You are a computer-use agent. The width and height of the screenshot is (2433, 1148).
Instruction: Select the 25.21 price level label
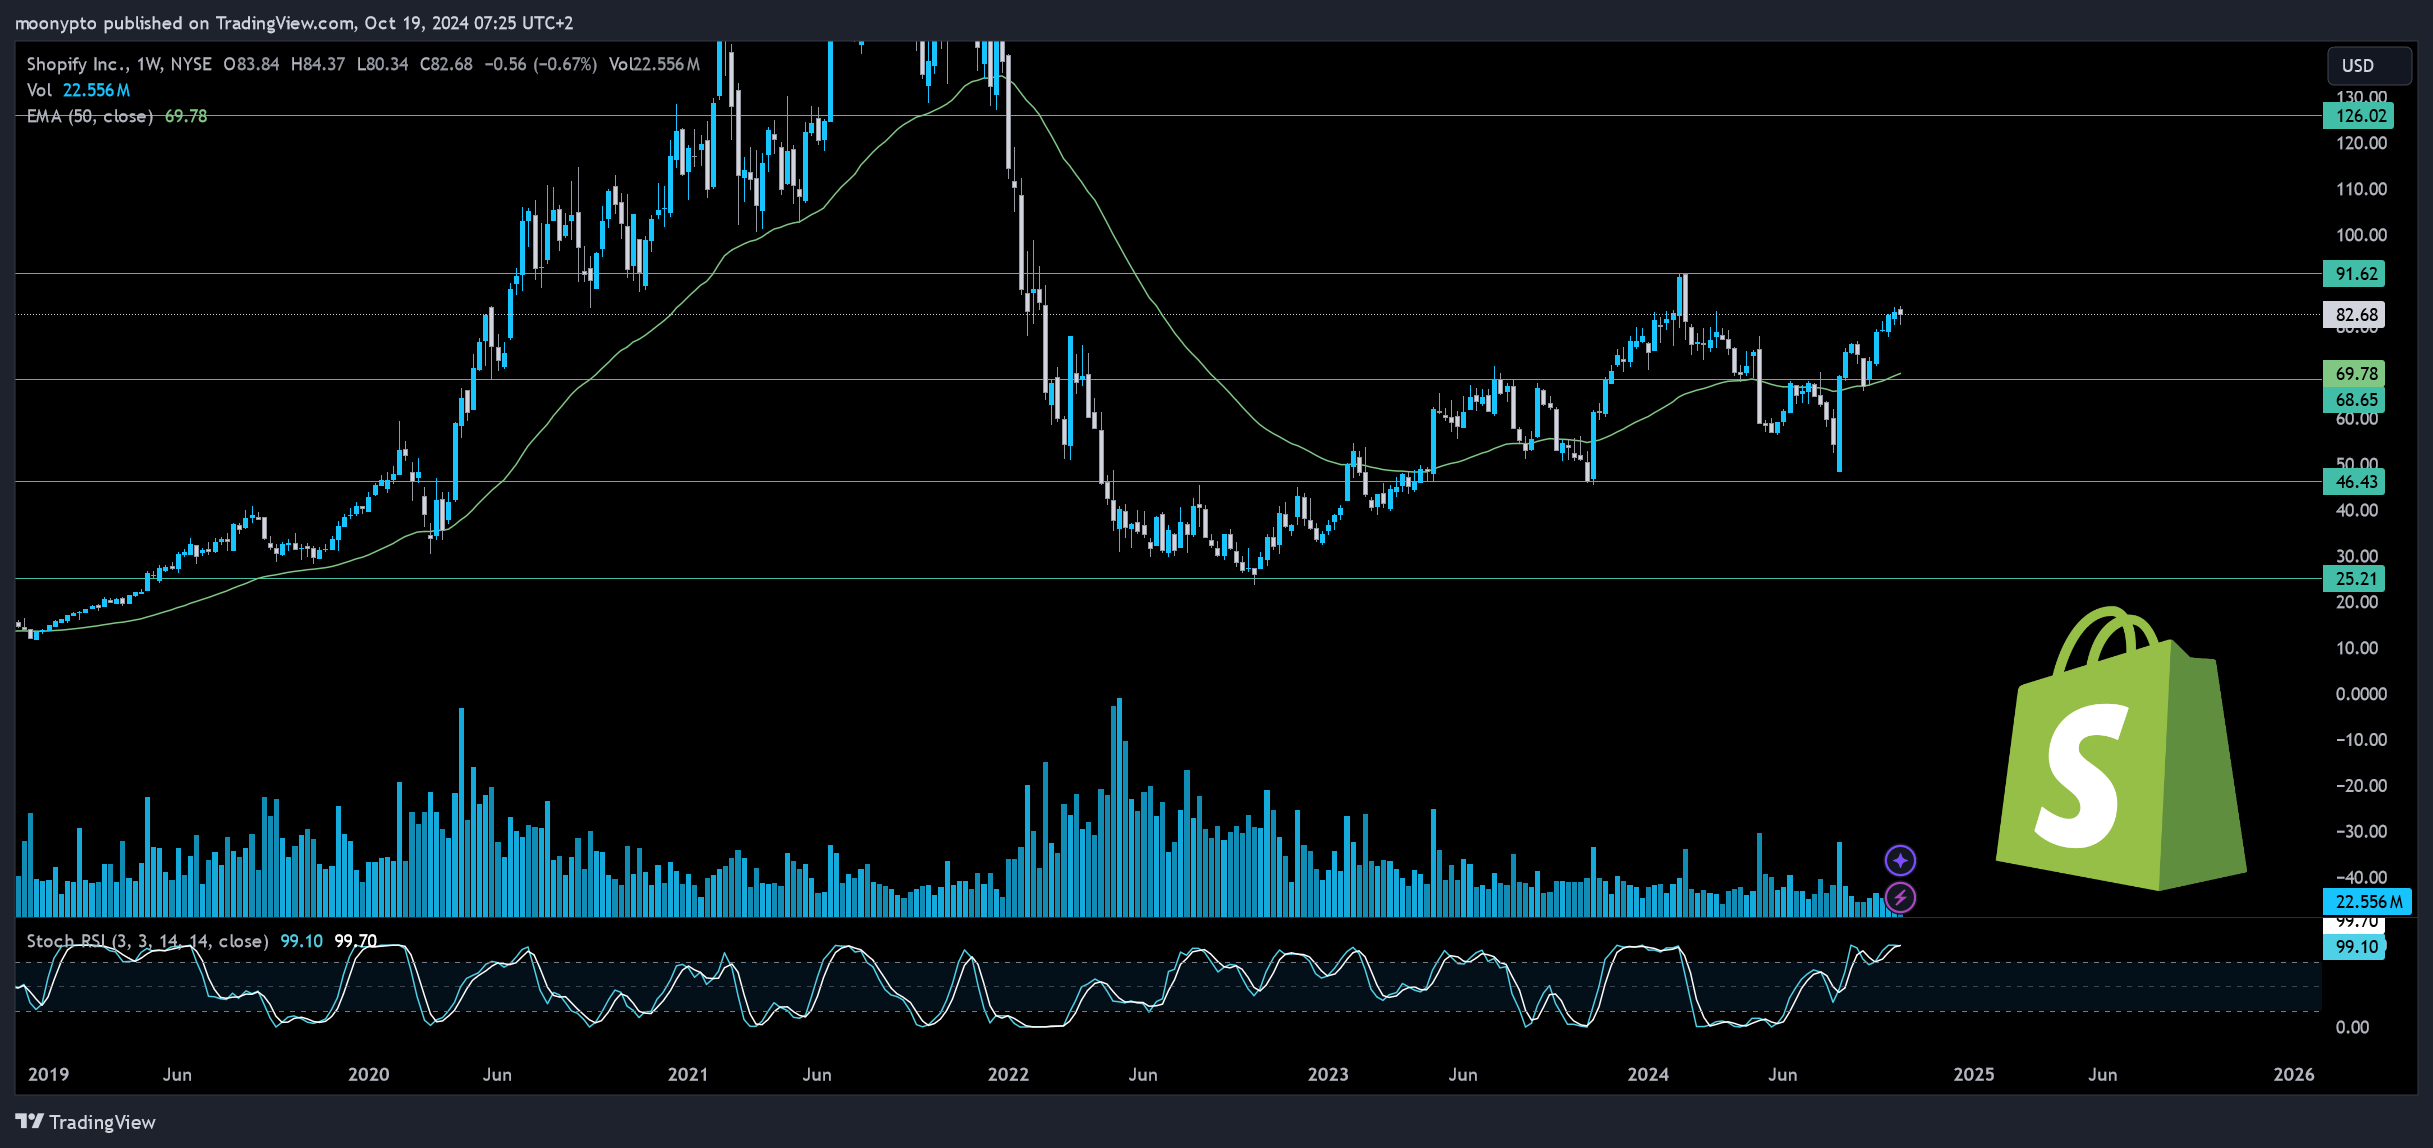tap(2354, 579)
